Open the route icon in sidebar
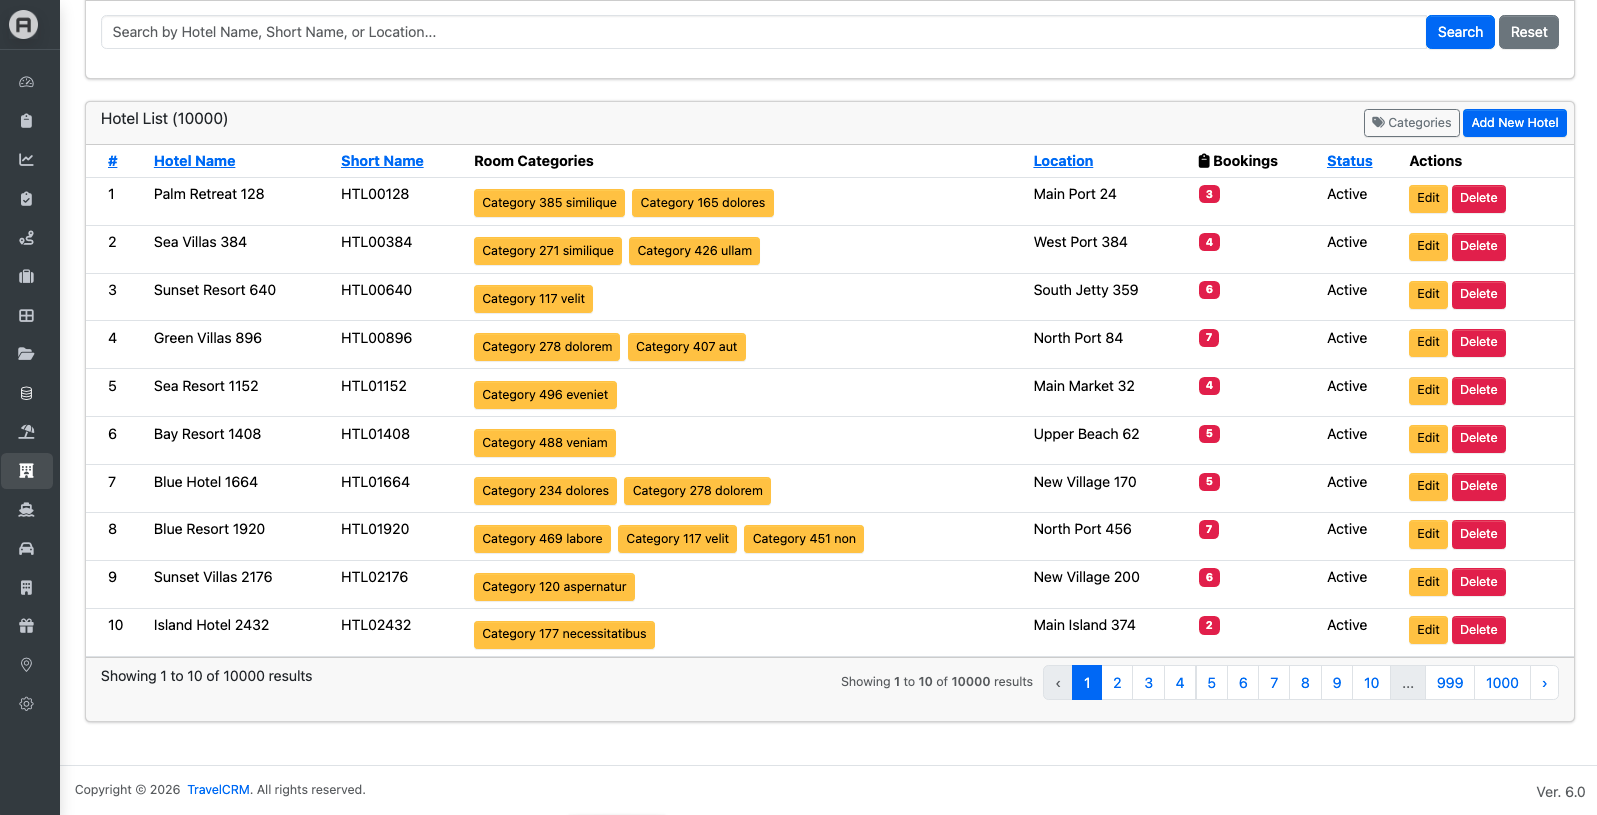This screenshot has height=815, width=1597. [x=27, y=238]
